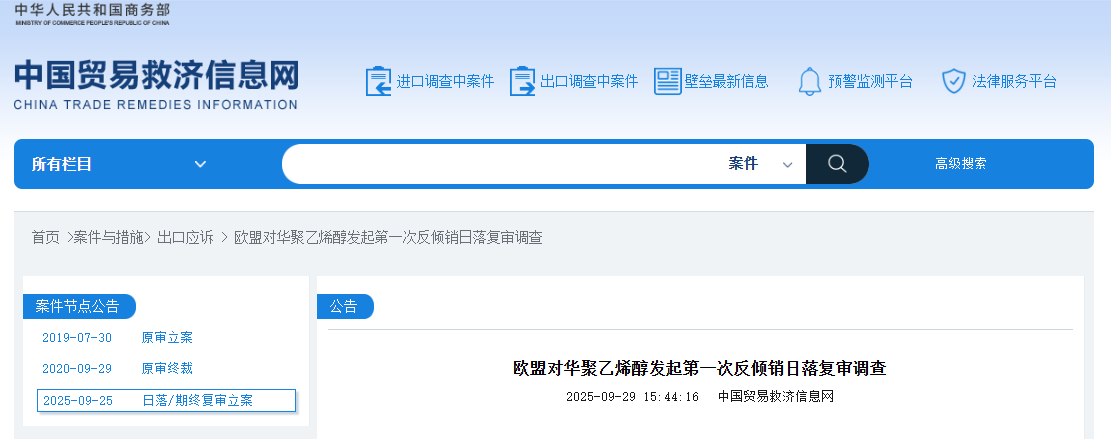Image resolution: width=1111 pixels, height=439 pixels.
Task: Open the 壁垒最新信息 news icon
Action: pos(667,81)
